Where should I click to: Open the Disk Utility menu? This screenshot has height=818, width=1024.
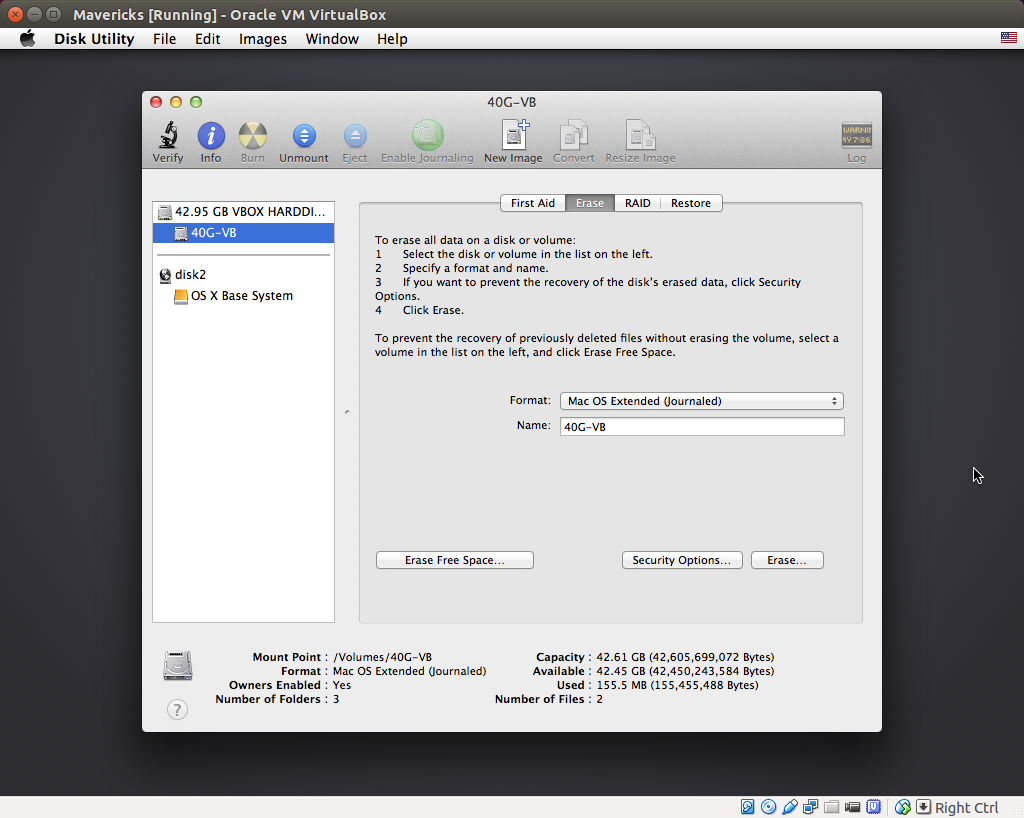[x=94, y=39]
